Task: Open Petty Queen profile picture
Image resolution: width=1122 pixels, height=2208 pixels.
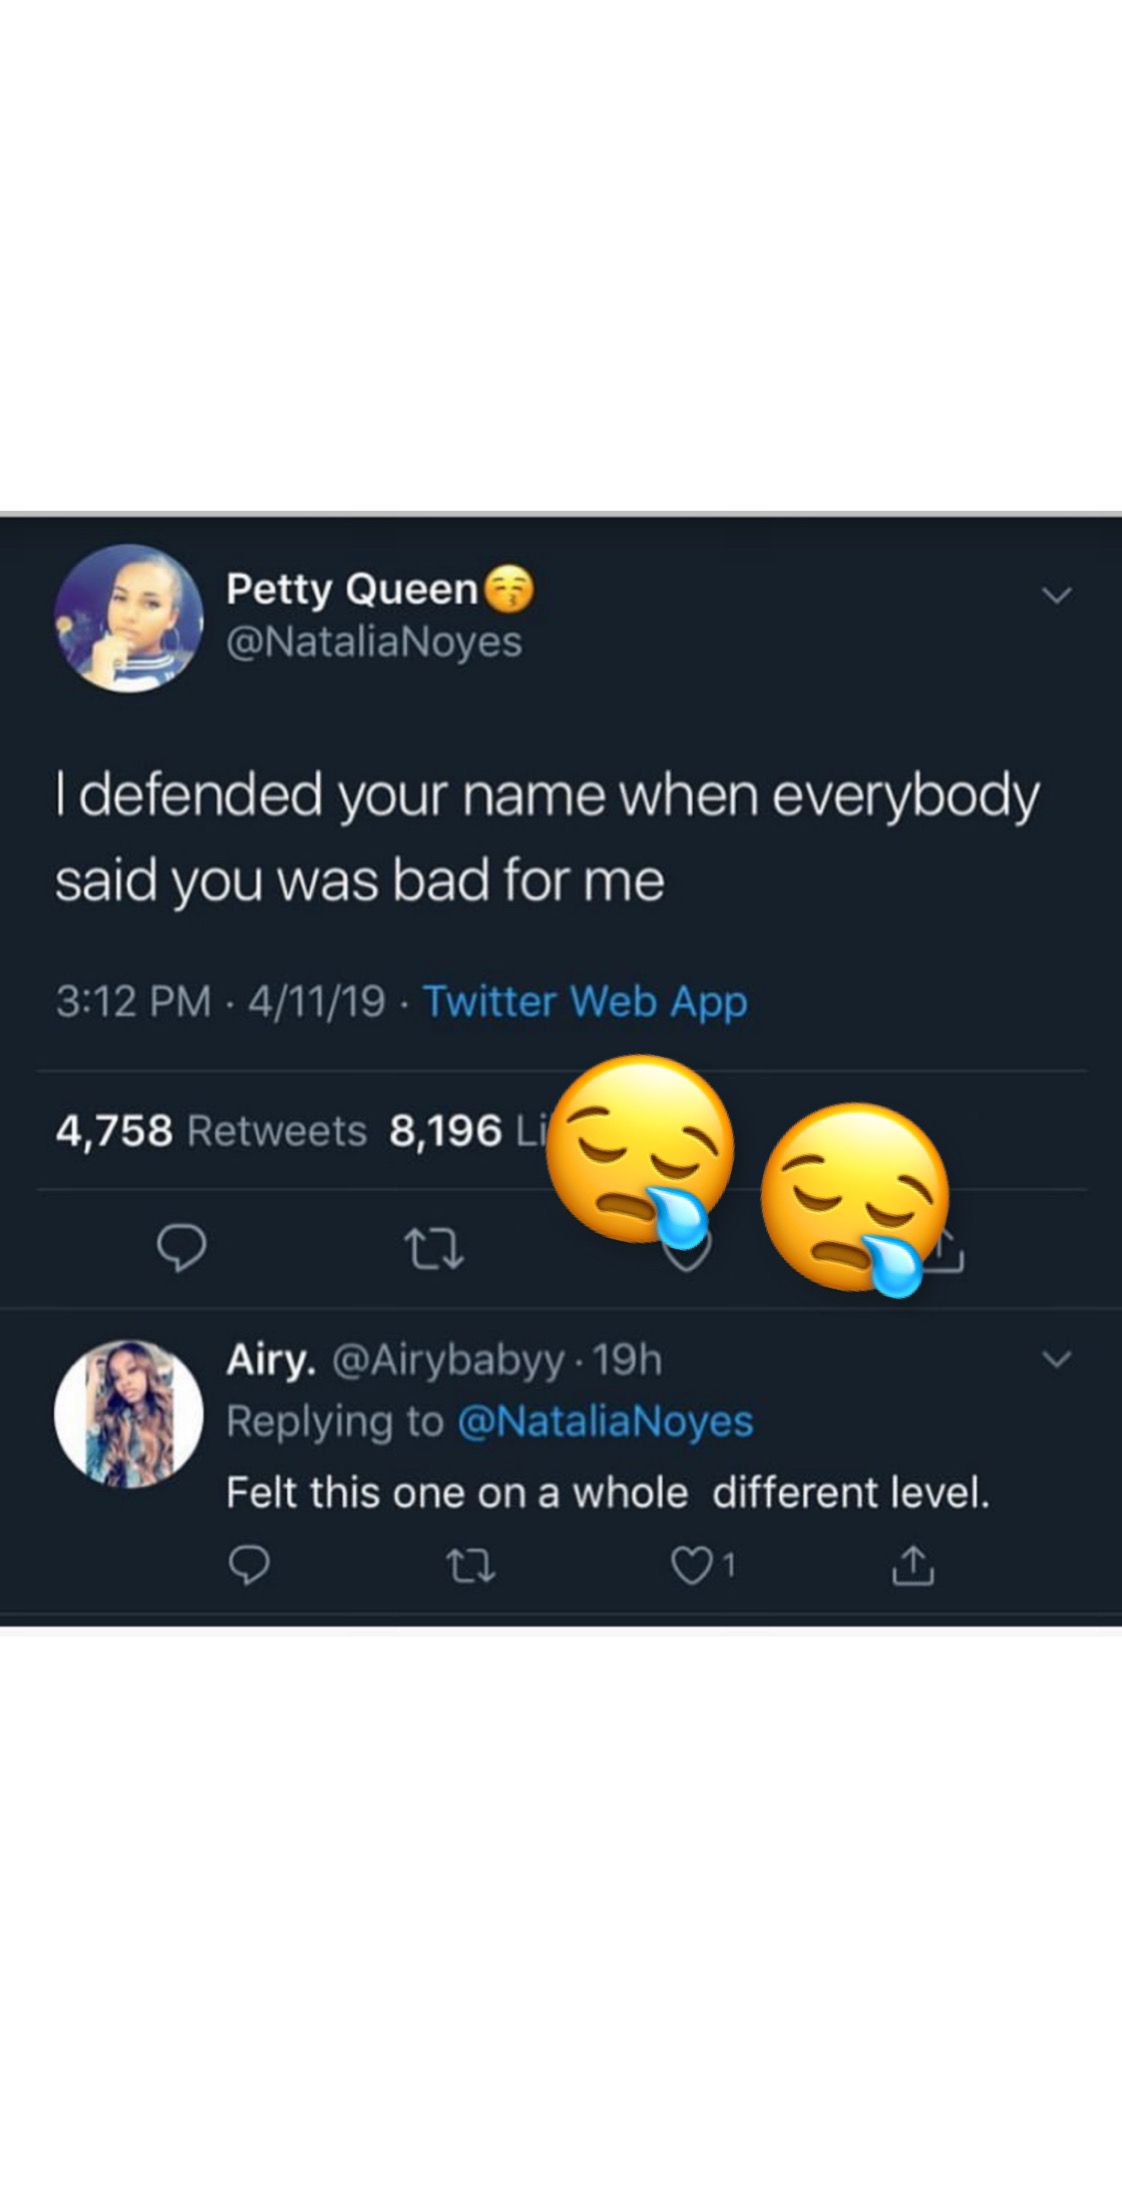Action: [x=129, y=618]
